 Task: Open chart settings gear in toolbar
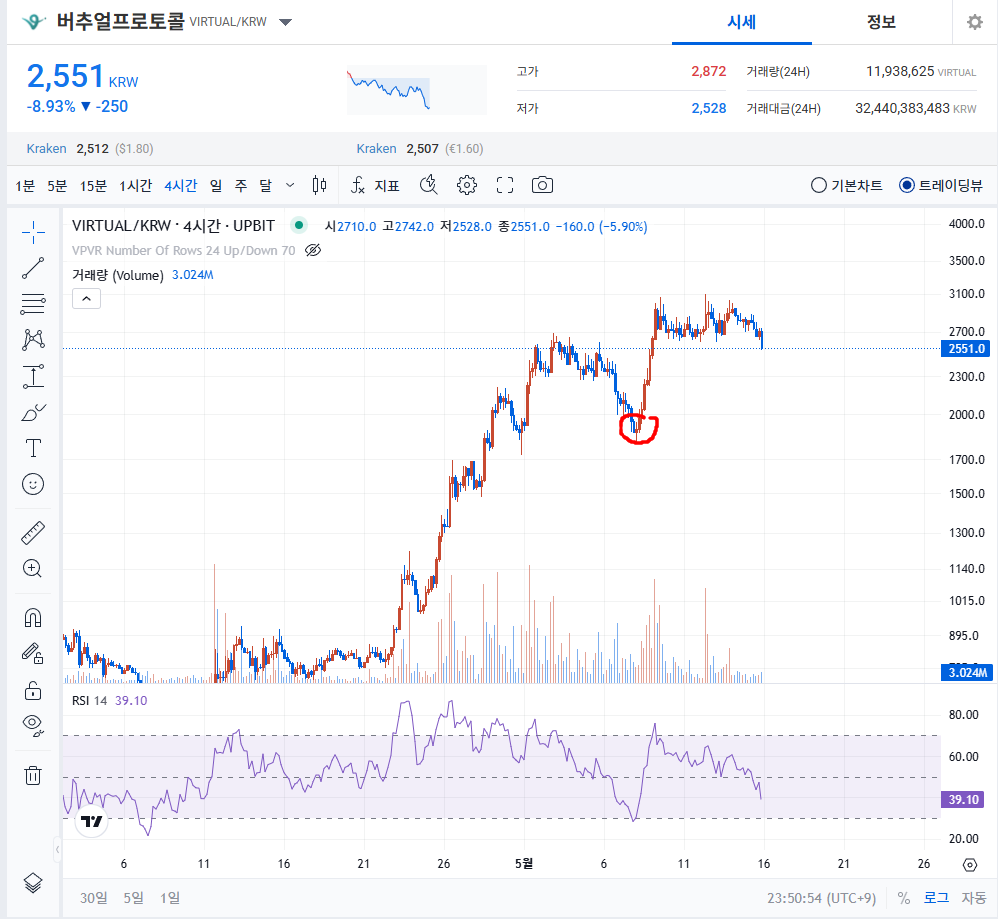[x=467, y=185]
